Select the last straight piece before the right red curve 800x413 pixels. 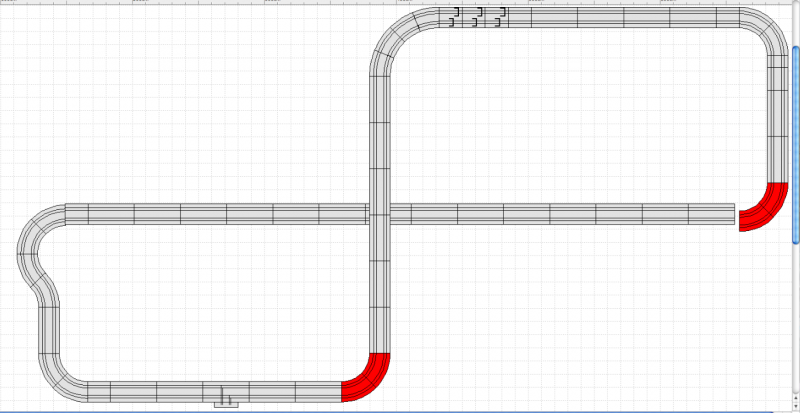[x=712, y=213]
